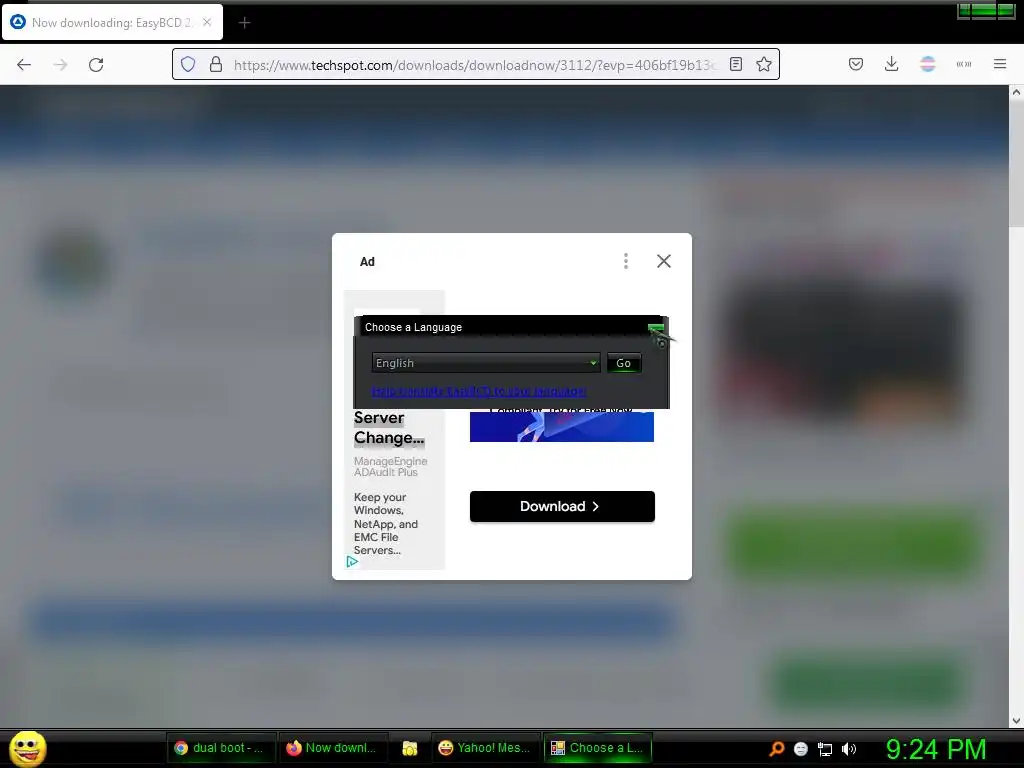Open the volume speaker tray icon
This screenshot has width=1024, height=768.
point(849,749)
